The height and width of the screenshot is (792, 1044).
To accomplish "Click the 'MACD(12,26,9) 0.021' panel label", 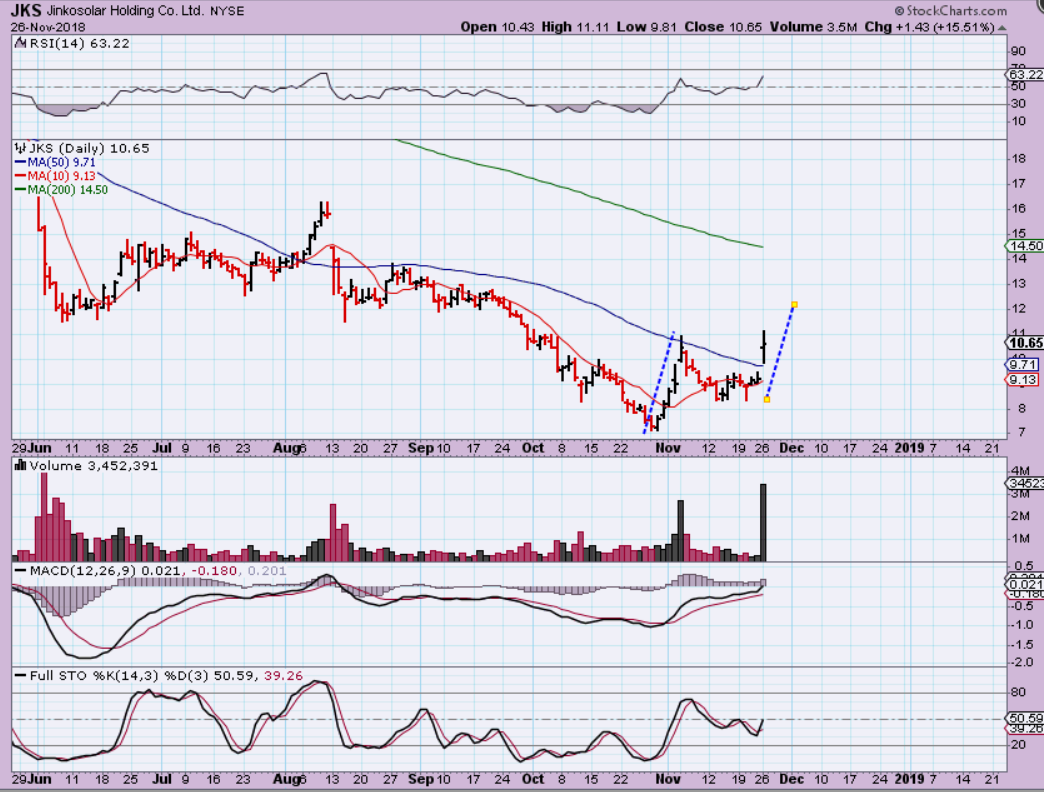I will [105, 570].
